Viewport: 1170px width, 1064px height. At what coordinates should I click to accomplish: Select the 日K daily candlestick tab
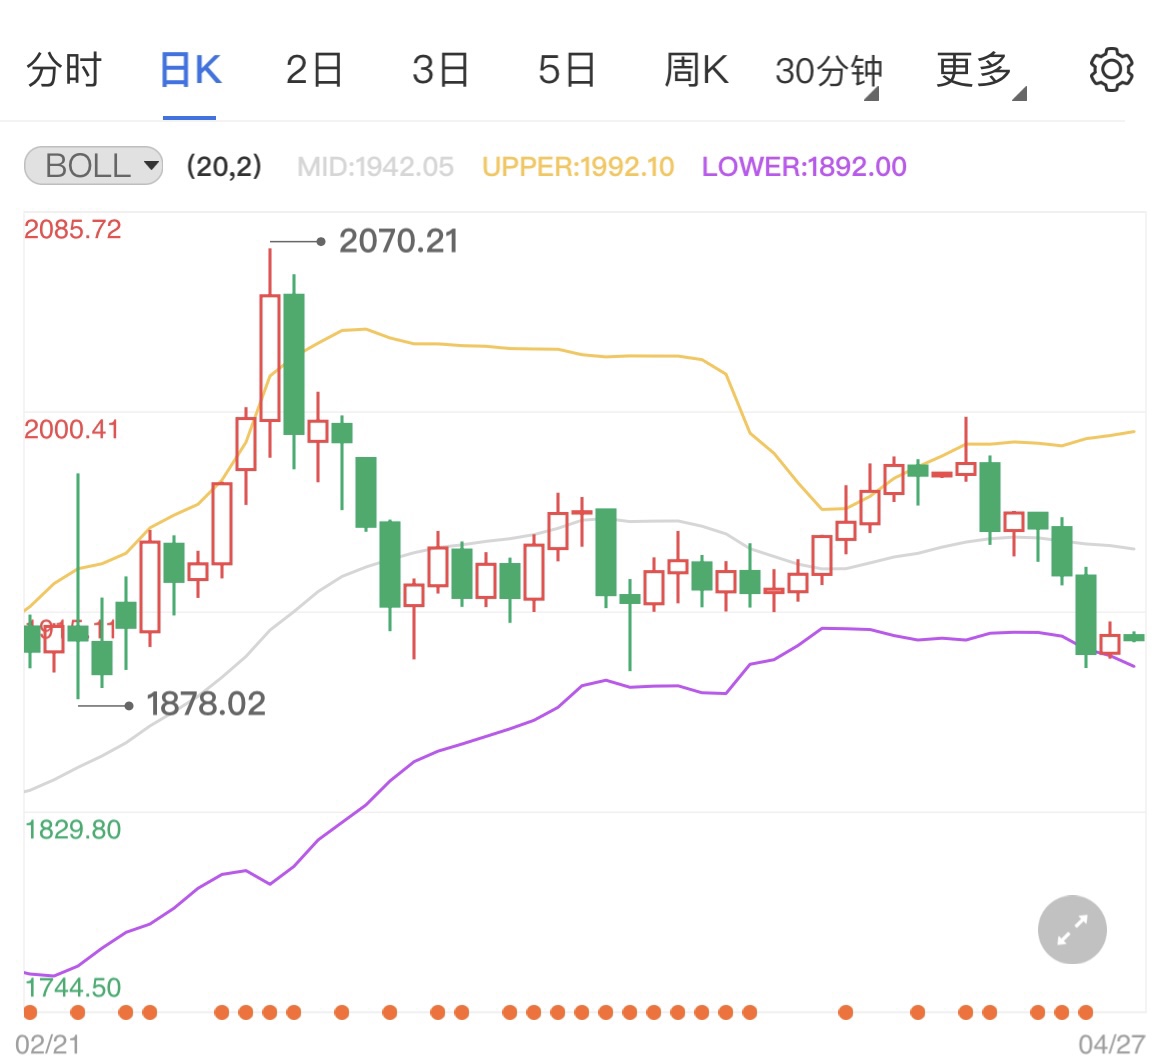189,69
